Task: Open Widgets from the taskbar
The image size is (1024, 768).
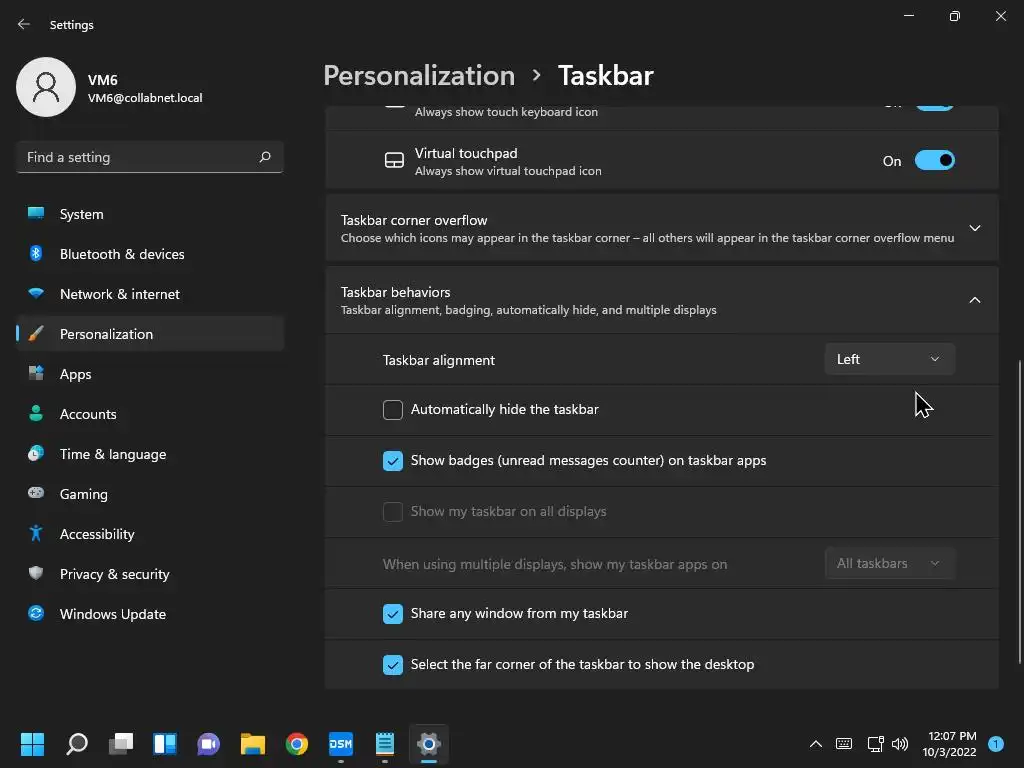Action: [165, 744]
